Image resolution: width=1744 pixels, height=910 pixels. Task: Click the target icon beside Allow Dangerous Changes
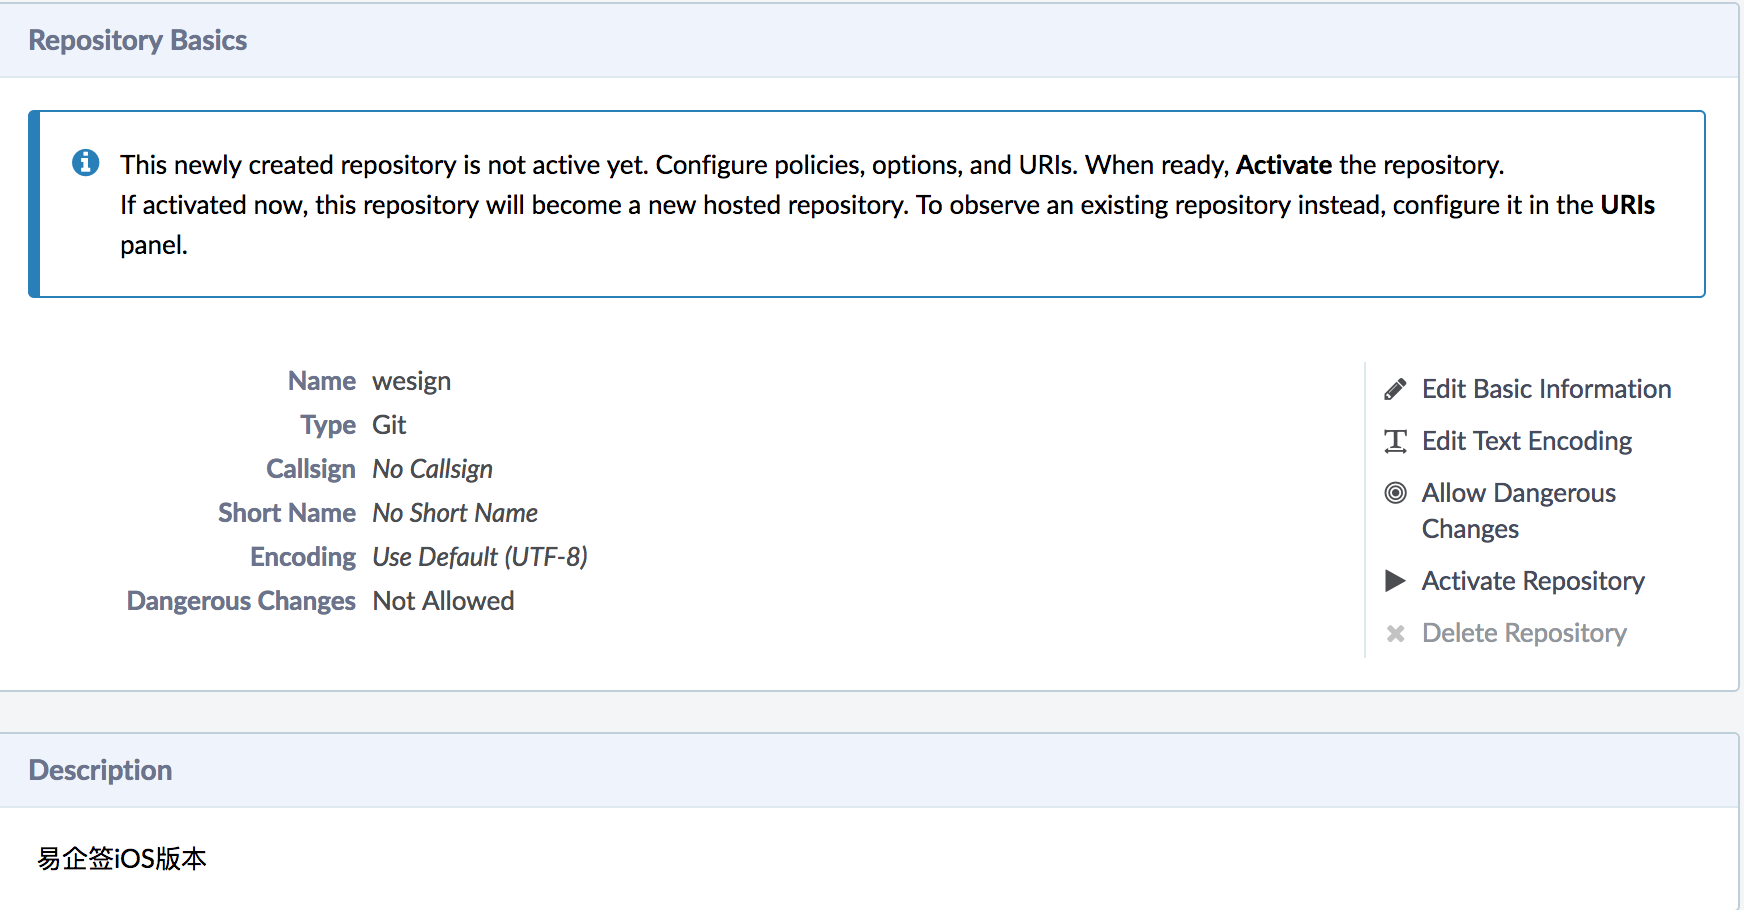tap(1395, 493)
